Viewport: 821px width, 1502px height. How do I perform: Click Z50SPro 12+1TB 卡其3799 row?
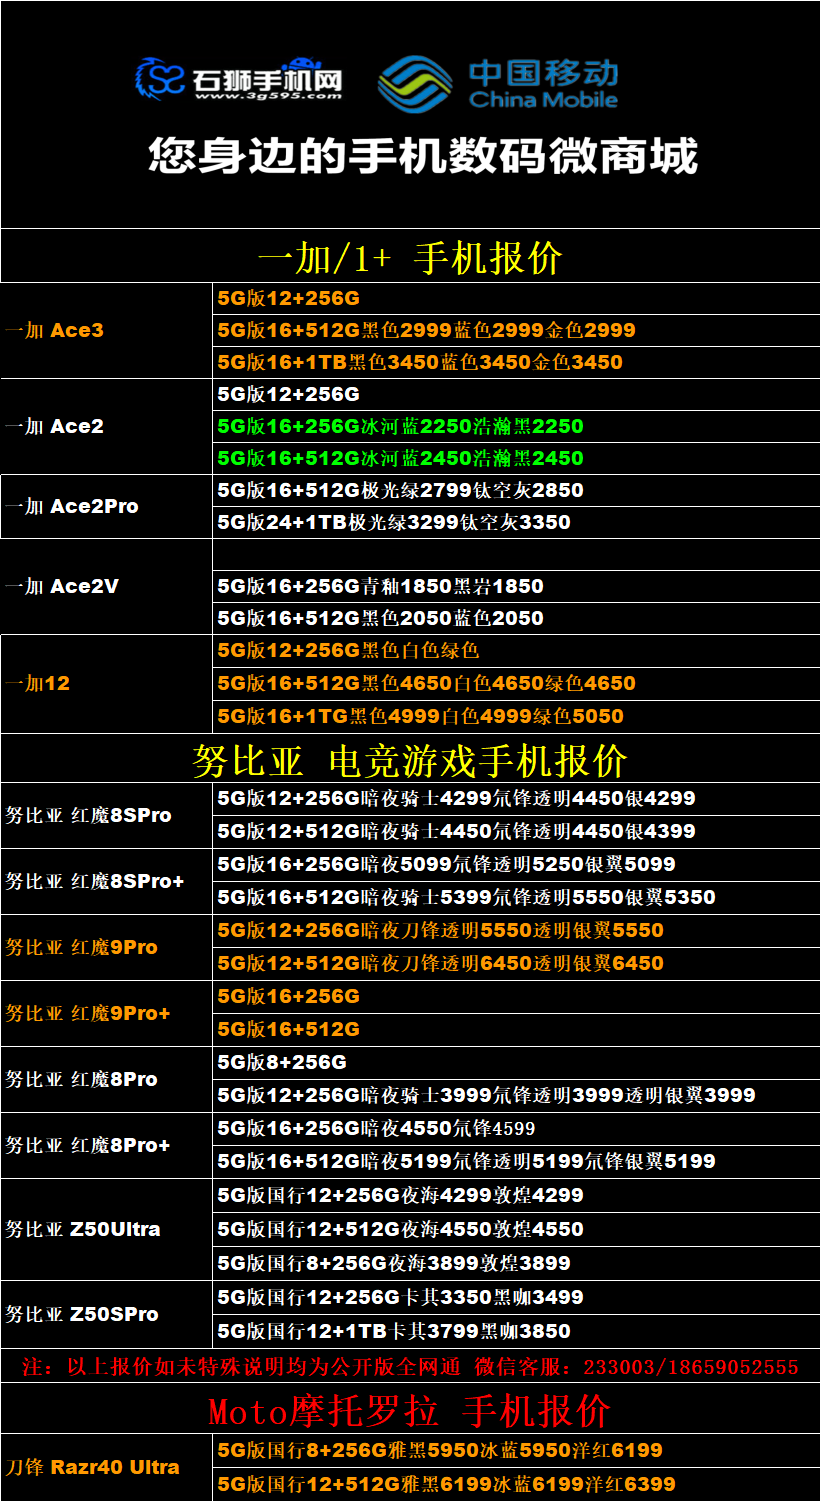[x=517, y=1331]
